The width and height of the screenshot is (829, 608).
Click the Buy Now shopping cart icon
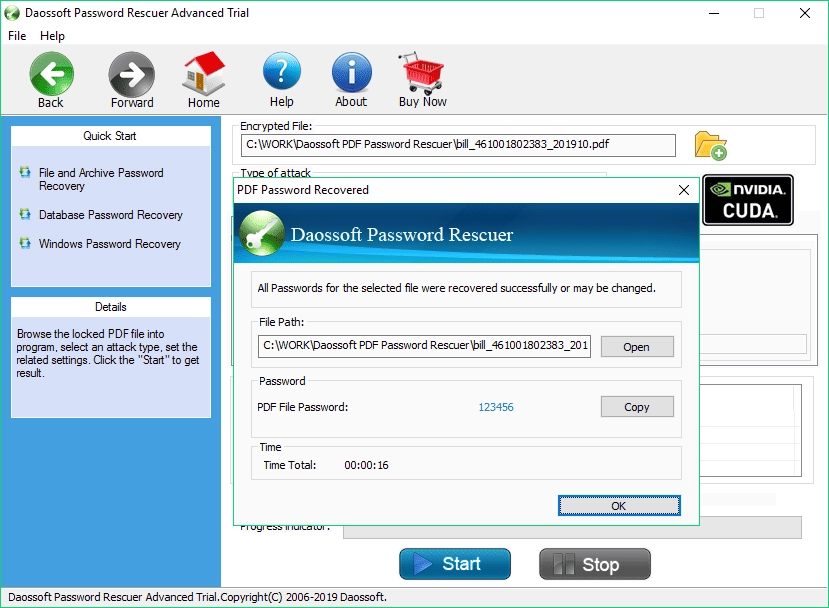pos(422,72)
